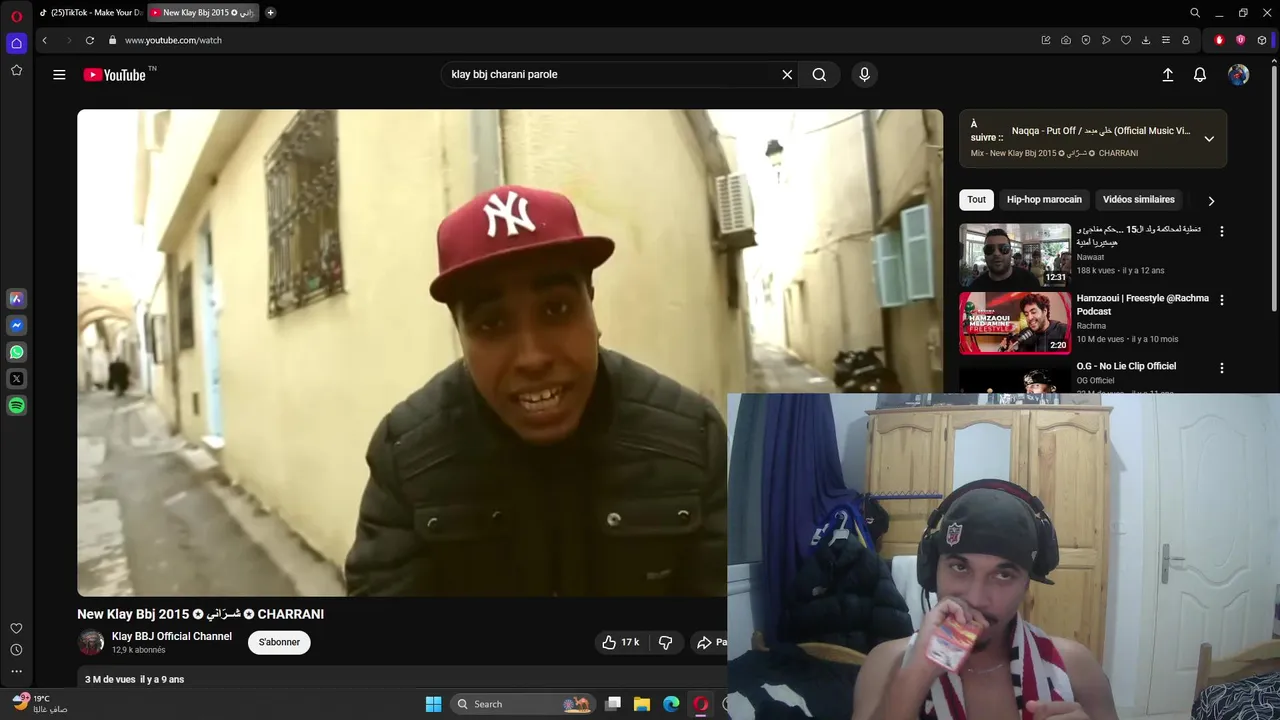
Task: Open Microsoft Edge from taskbar
Action: point(671,704)
